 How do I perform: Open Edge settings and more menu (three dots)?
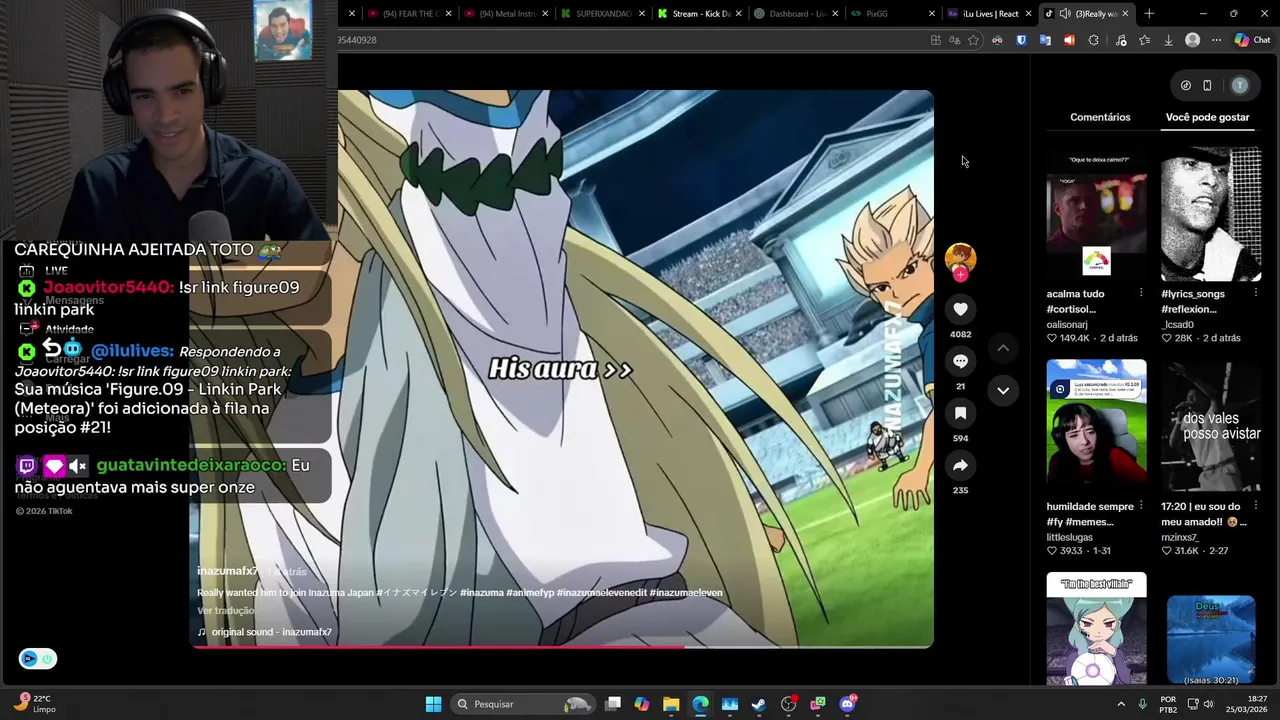point(1216,40)
